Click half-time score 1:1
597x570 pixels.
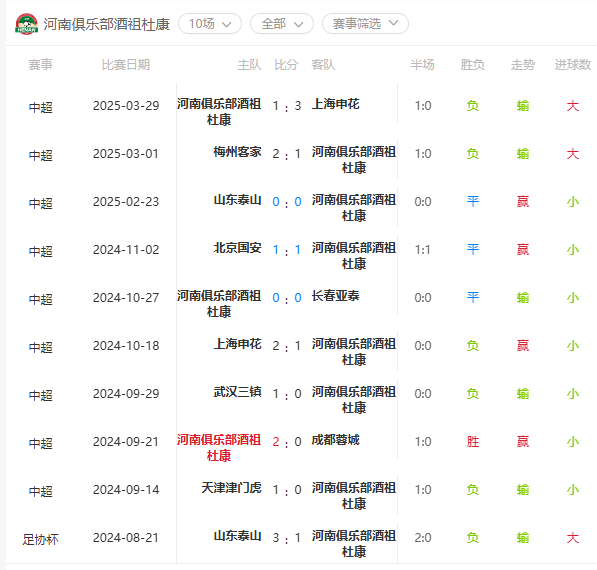pos(423,250)
